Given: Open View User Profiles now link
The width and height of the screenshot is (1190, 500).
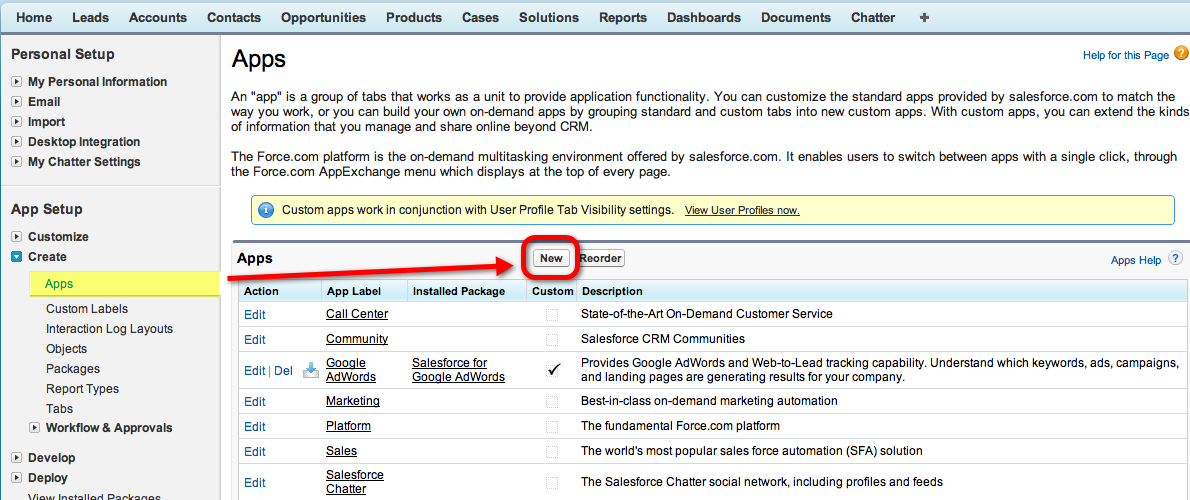Looking at the screenshot, I should [742, 210].
